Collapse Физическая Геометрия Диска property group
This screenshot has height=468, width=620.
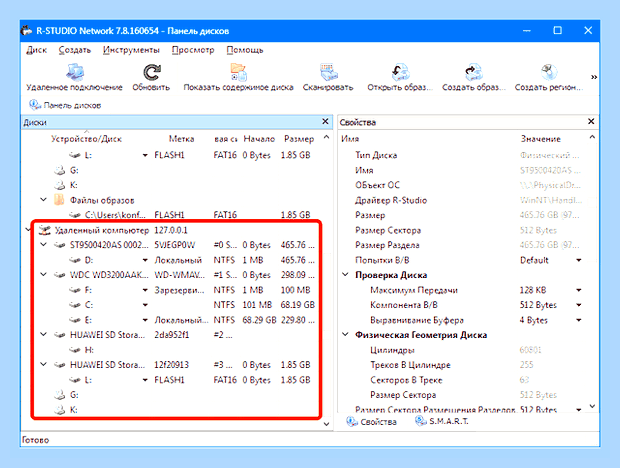tap(346, 335)
